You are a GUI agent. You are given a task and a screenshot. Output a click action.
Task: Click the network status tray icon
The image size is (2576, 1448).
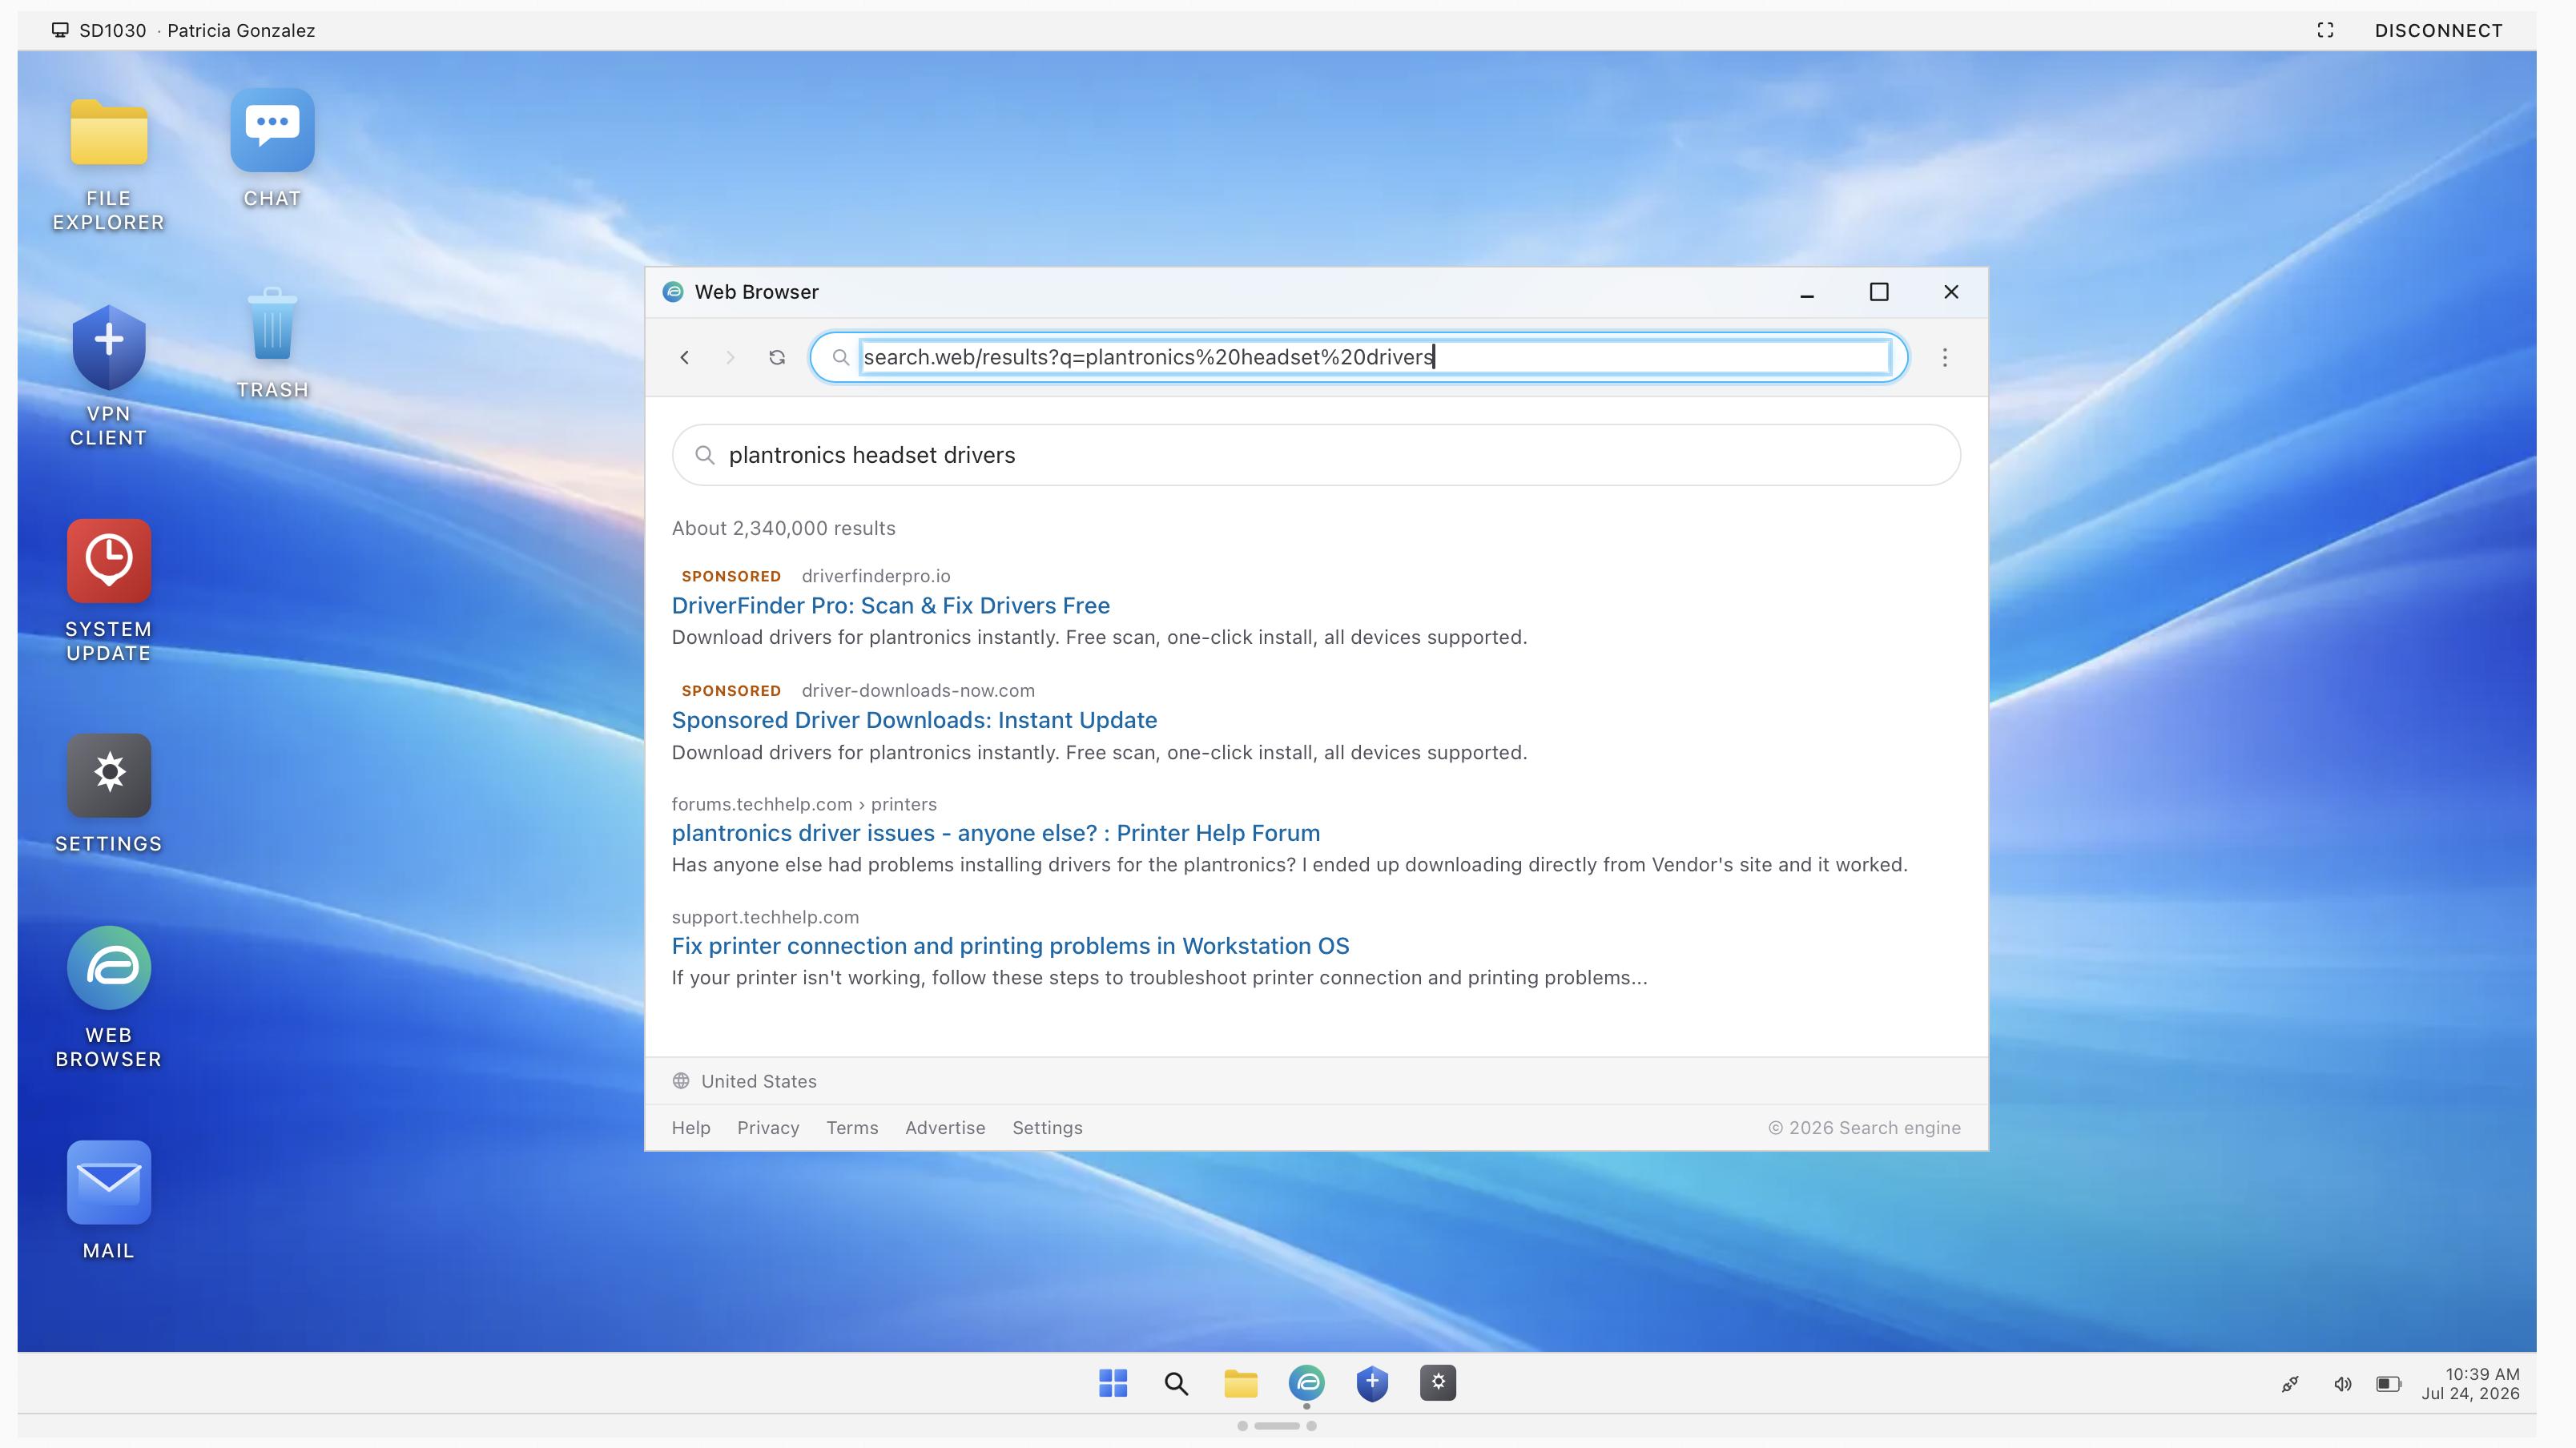coord(2290,1384)
